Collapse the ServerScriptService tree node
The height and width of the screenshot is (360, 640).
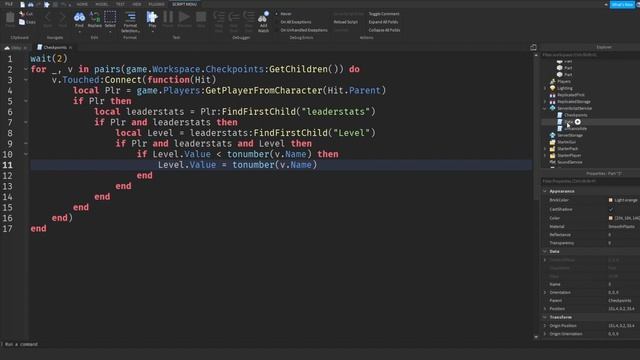(545, 109)
